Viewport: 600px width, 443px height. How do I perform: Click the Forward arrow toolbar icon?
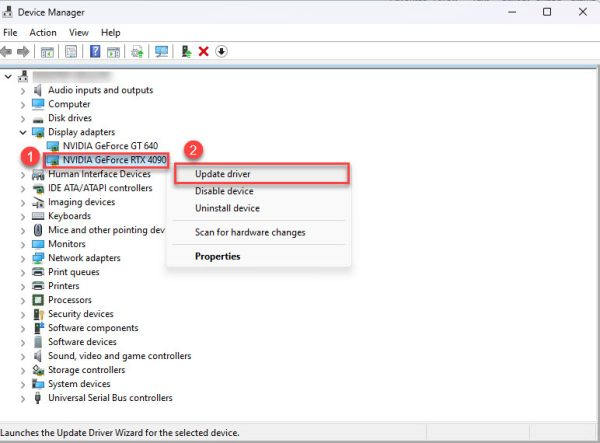pyautogui.click(x=23, y=52)
